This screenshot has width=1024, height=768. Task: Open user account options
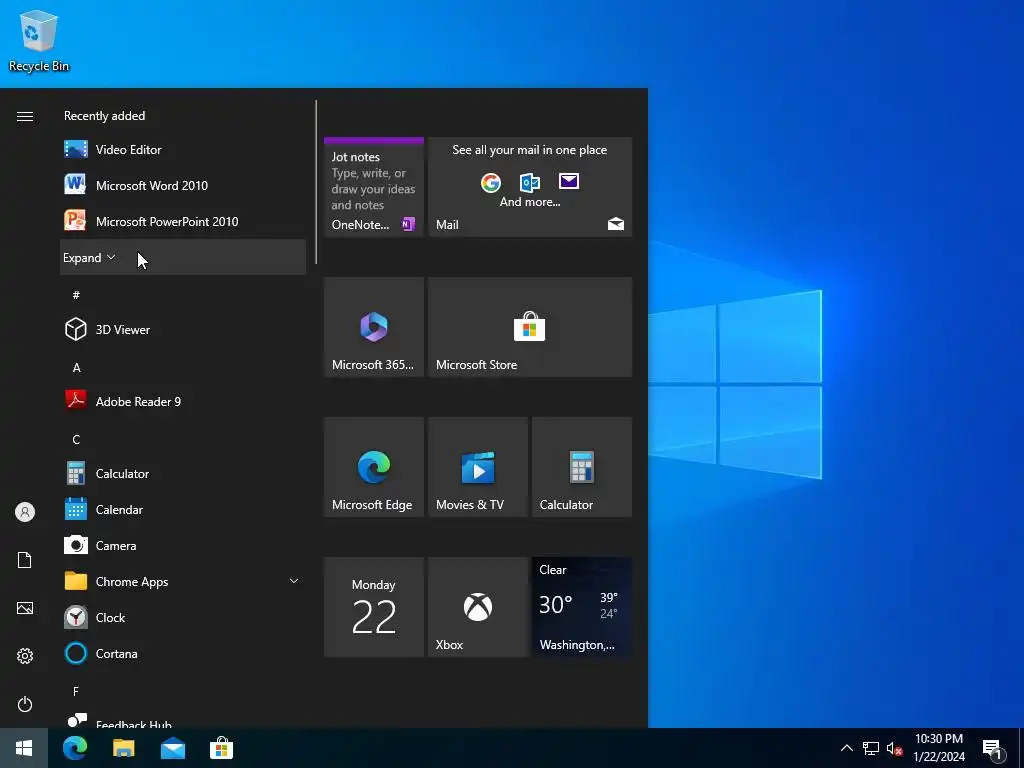[25, 512]
